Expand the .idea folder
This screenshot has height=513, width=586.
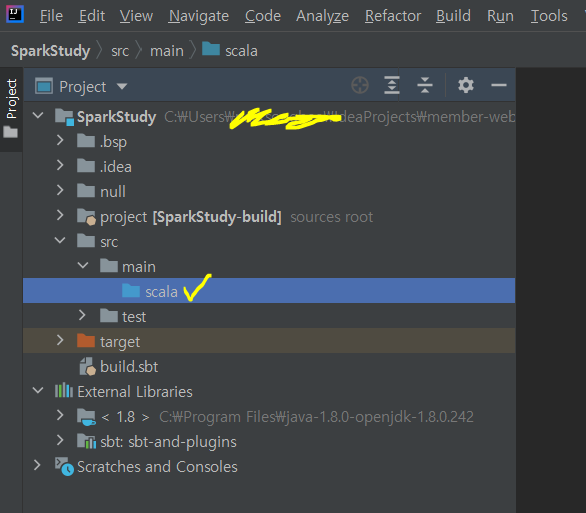[60, 166]
